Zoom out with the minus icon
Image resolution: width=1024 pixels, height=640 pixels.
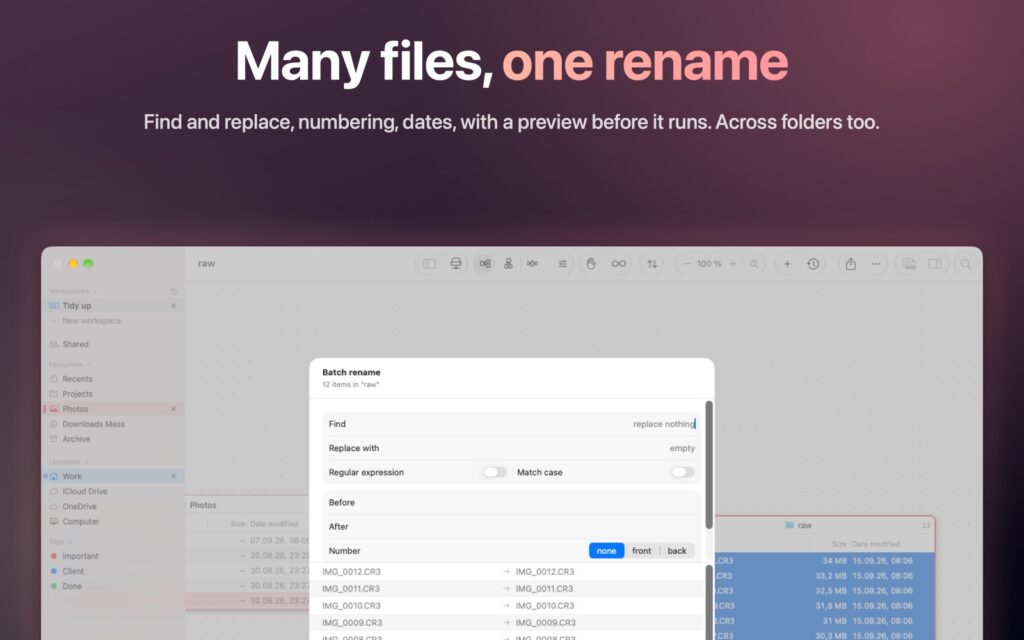click(x=686, y=264)
